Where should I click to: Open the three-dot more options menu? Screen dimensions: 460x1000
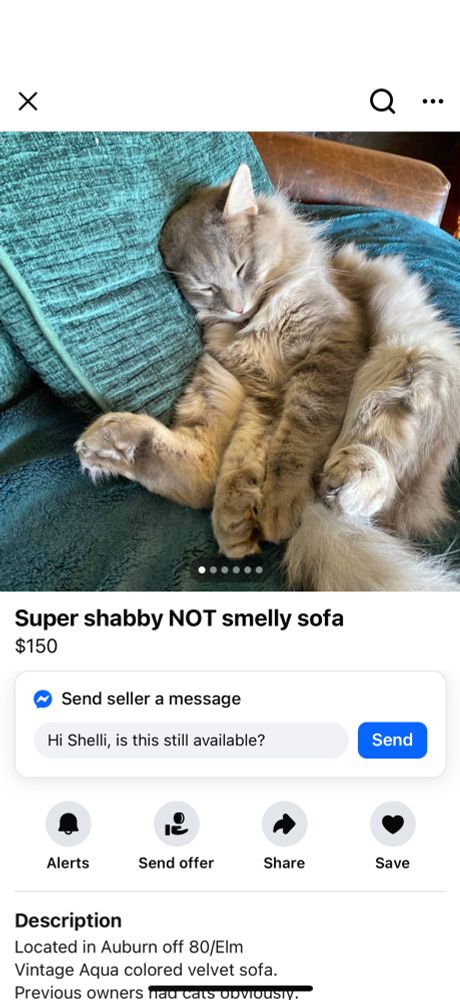pos(433,101)
